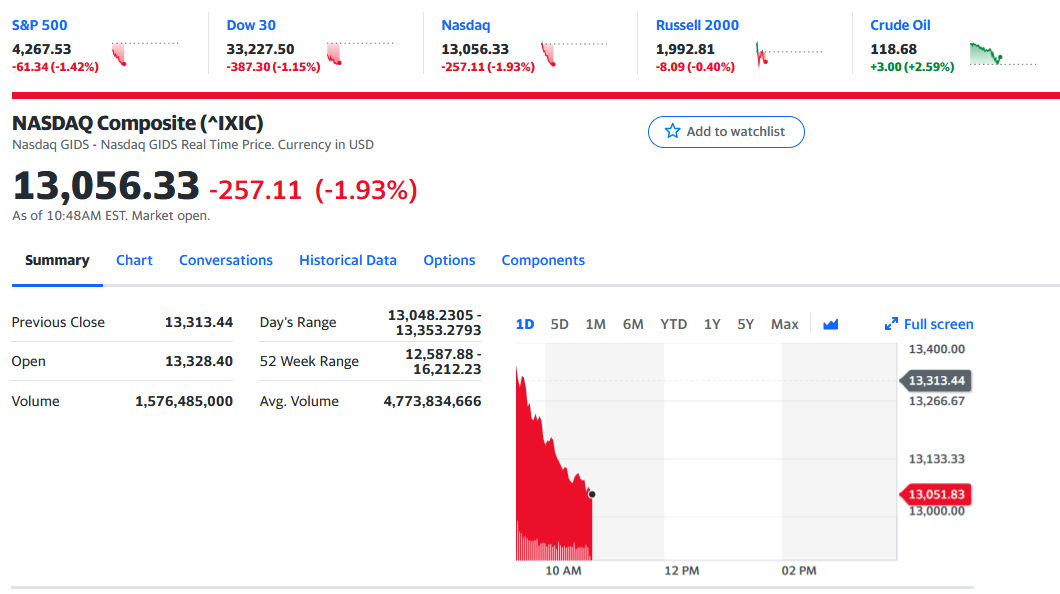Screen dimensions: 1060x594
Task: Click the Crude Oil change +3.00 (+2.59%)
Action: click(912, 67)
